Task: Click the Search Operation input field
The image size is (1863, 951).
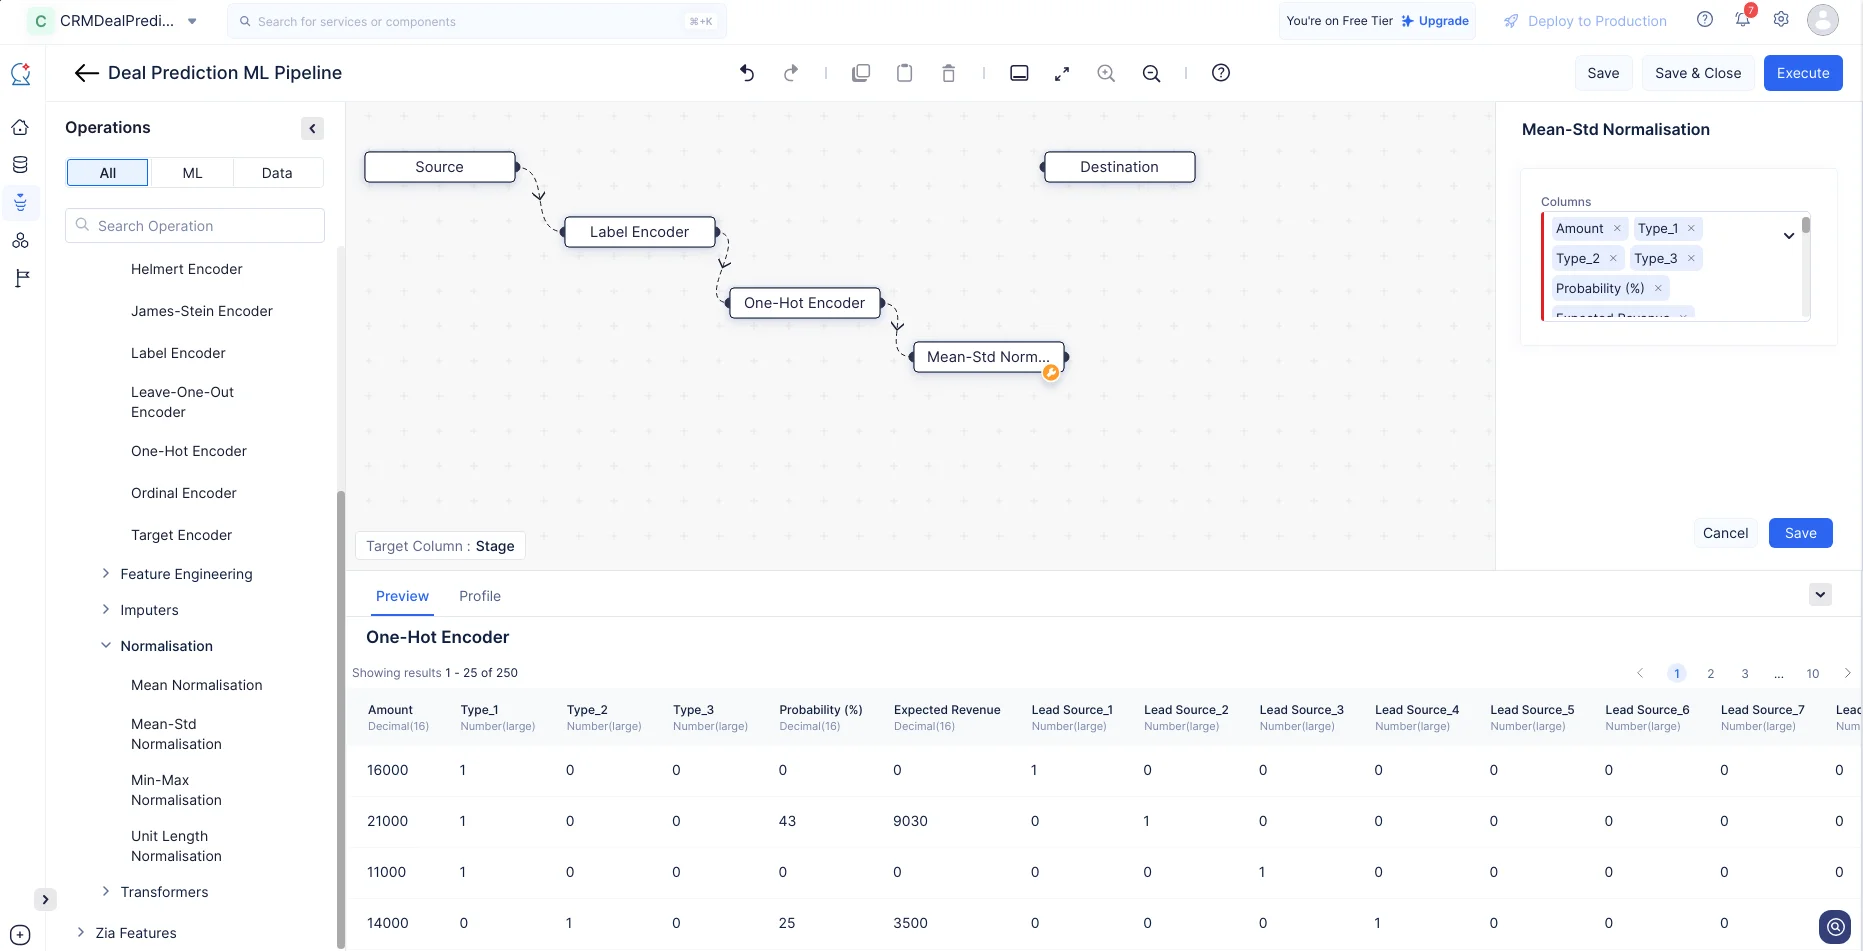Action: [195, 226]
